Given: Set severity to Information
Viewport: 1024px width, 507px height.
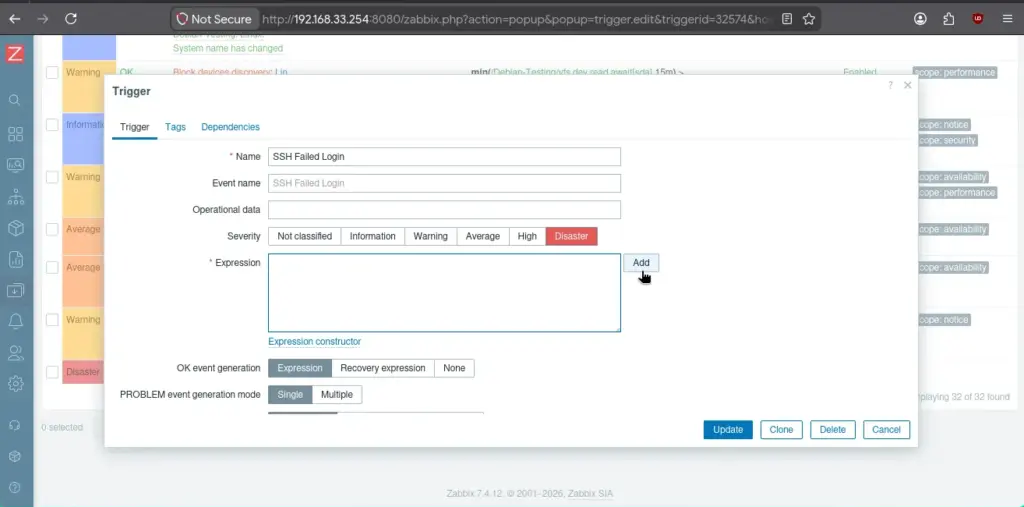Looking at the screenshot, I should pyautogui.click(x=372, y=236).
